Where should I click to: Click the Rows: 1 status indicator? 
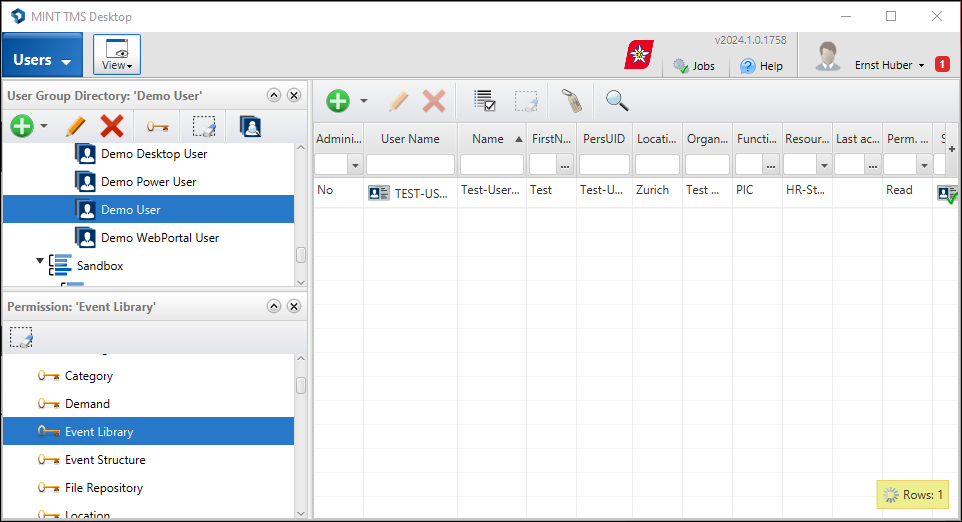pyautogui.click(x=913, y=494)
